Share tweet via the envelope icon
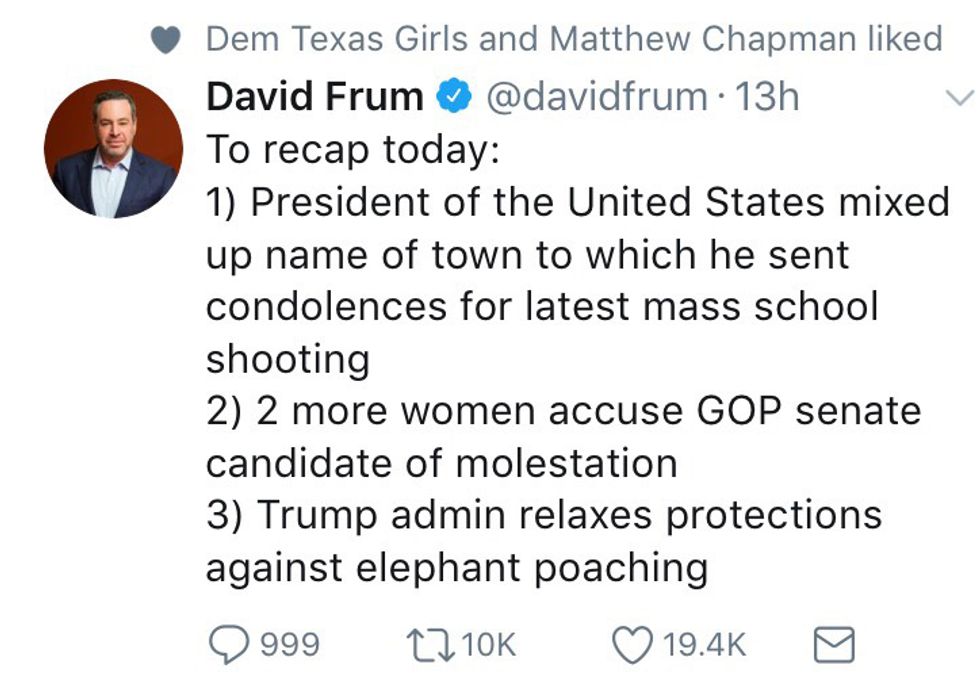980x688 pixels. pos(835,645)
